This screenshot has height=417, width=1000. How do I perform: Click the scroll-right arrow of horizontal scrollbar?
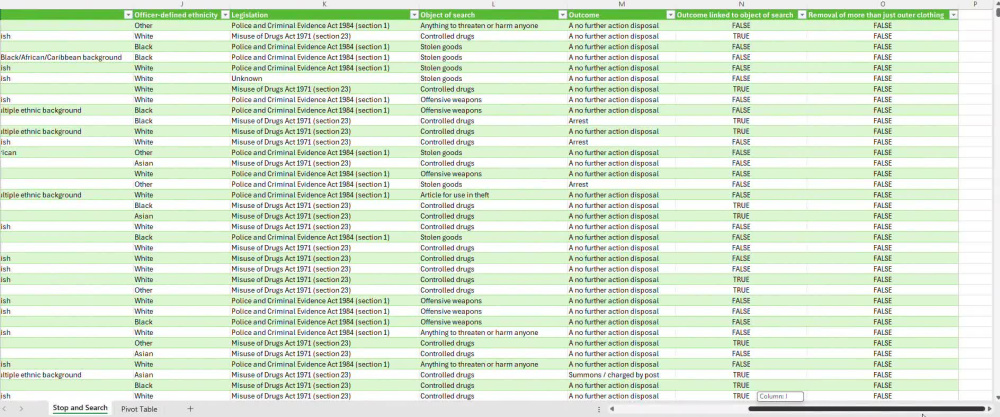coord(990,409)
